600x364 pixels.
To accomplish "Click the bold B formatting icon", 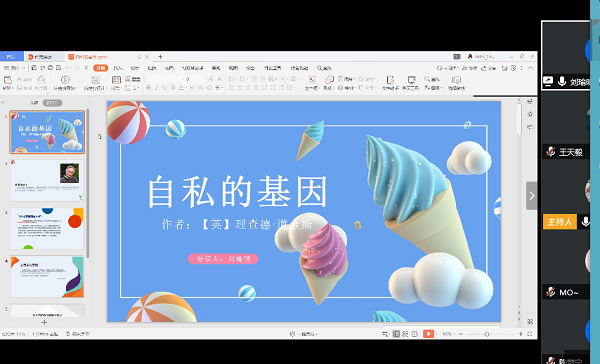I will click(148, 88).
